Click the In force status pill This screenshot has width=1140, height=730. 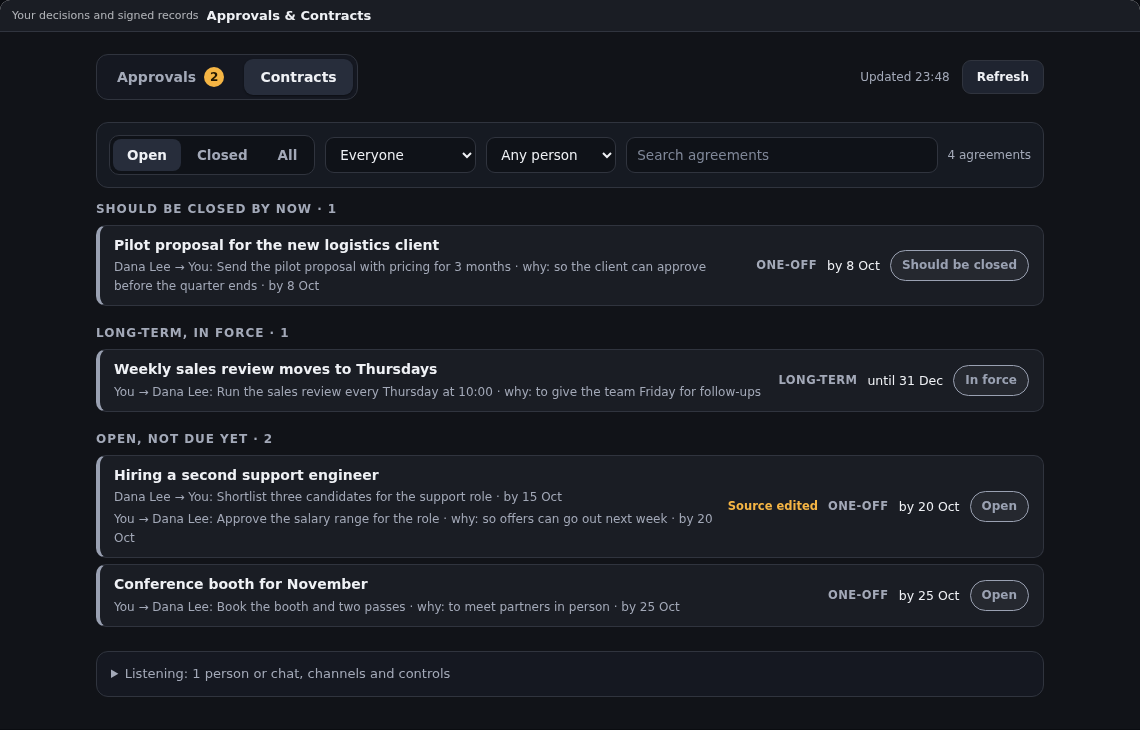(990, 380)
